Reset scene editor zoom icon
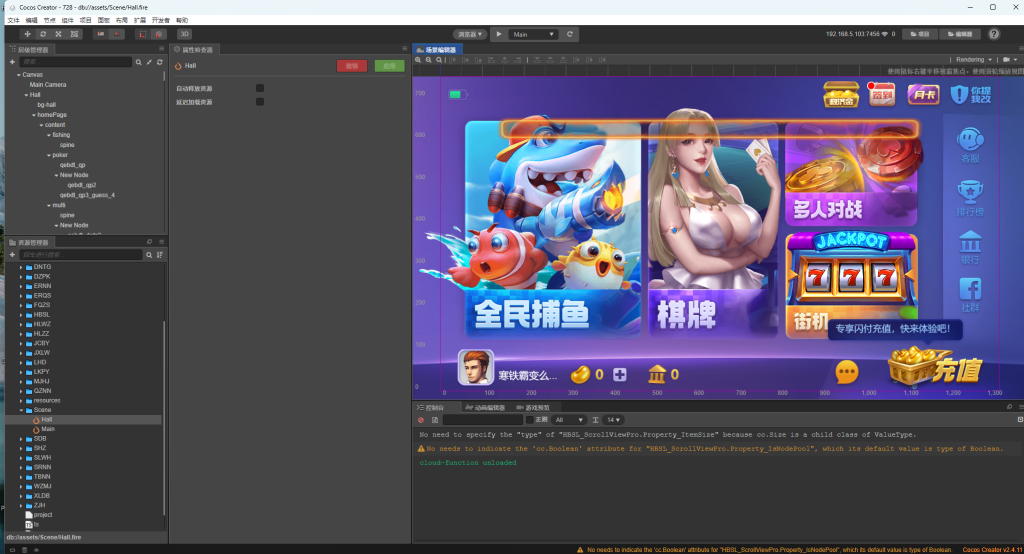 pos(439,59)
